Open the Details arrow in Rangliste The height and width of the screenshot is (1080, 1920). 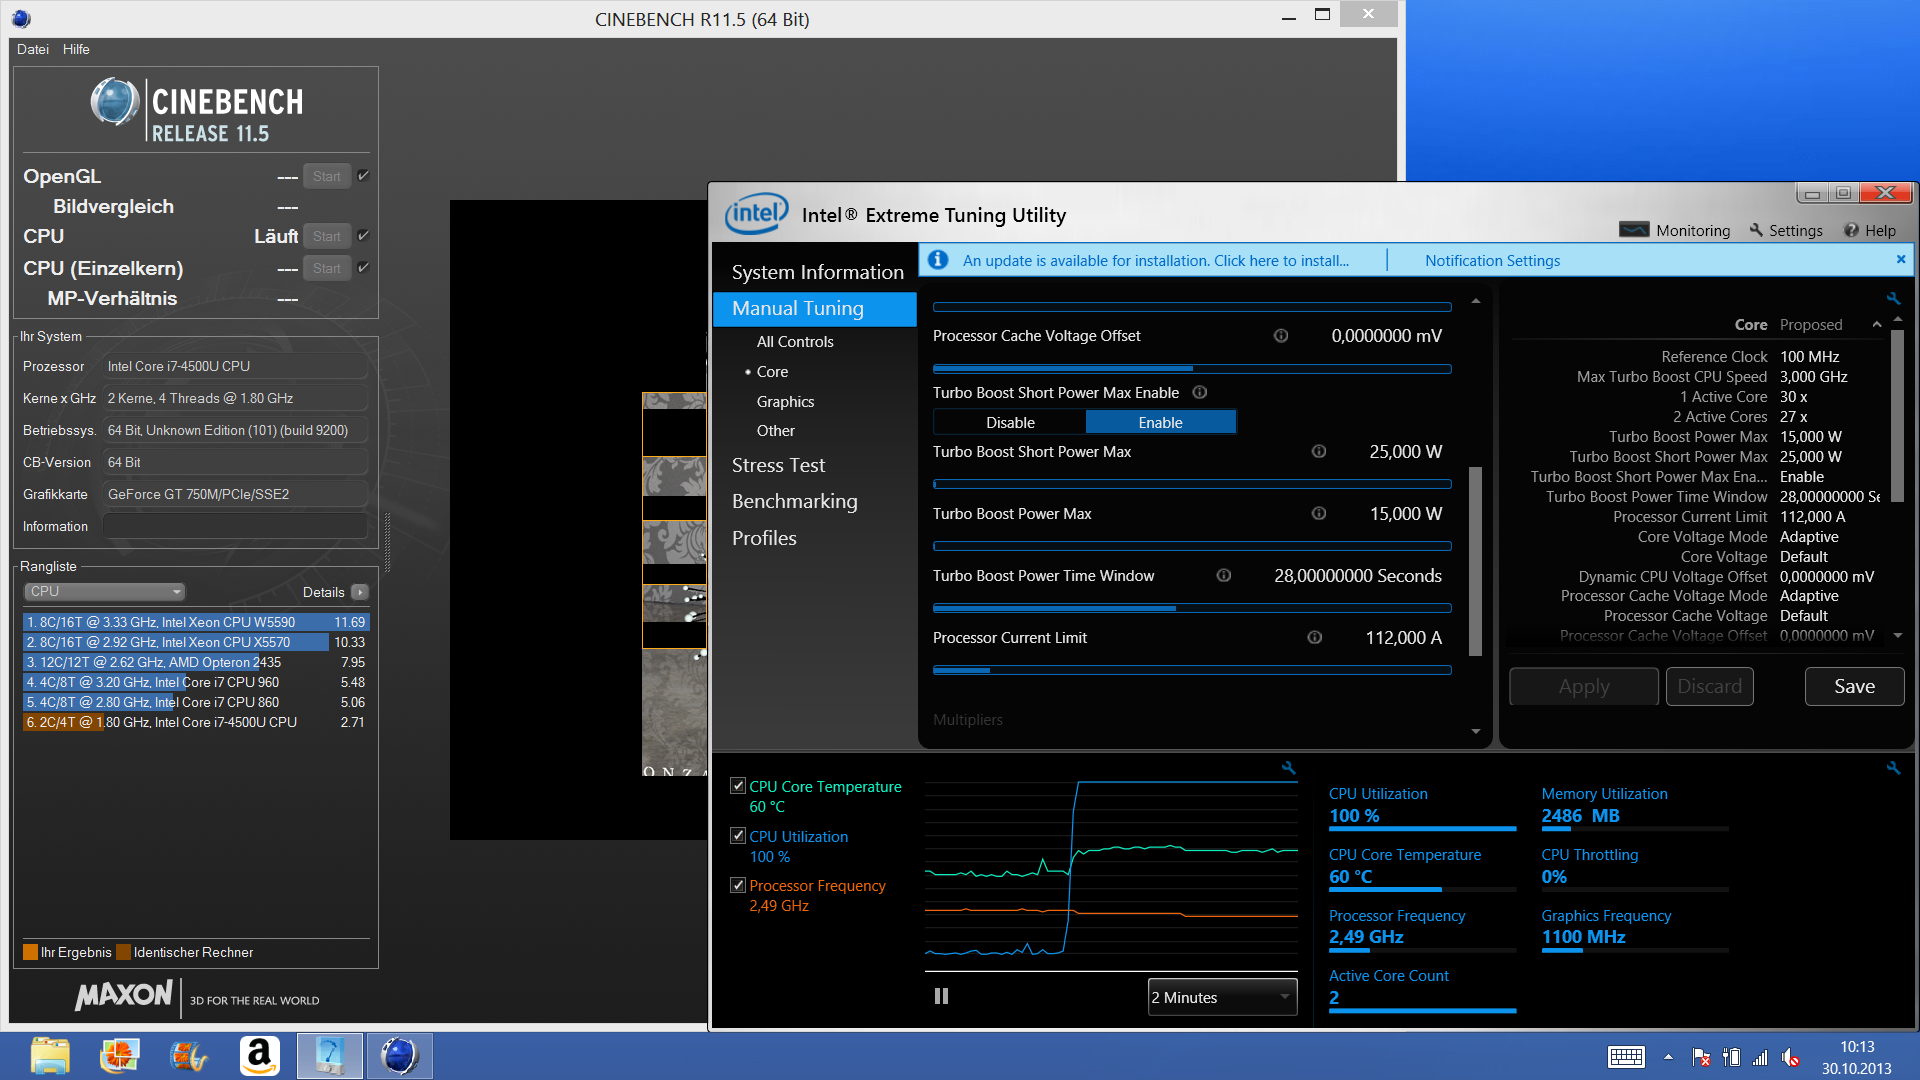(x=360, y=592)
